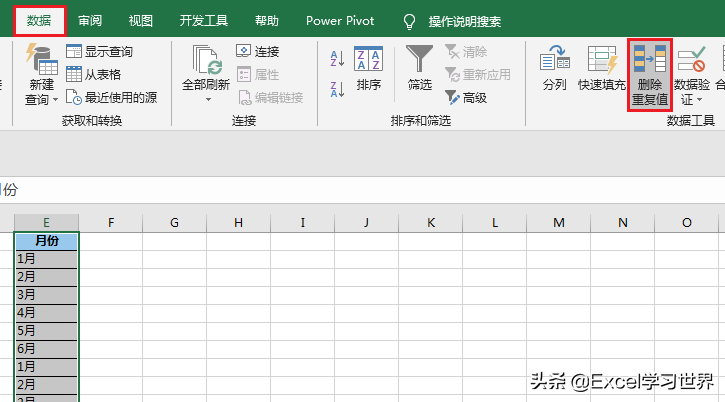Image resolution: width=725 pixels, height=402 pixels.
Task: Click From Table (从表格) icon
Action: (74, 74)
